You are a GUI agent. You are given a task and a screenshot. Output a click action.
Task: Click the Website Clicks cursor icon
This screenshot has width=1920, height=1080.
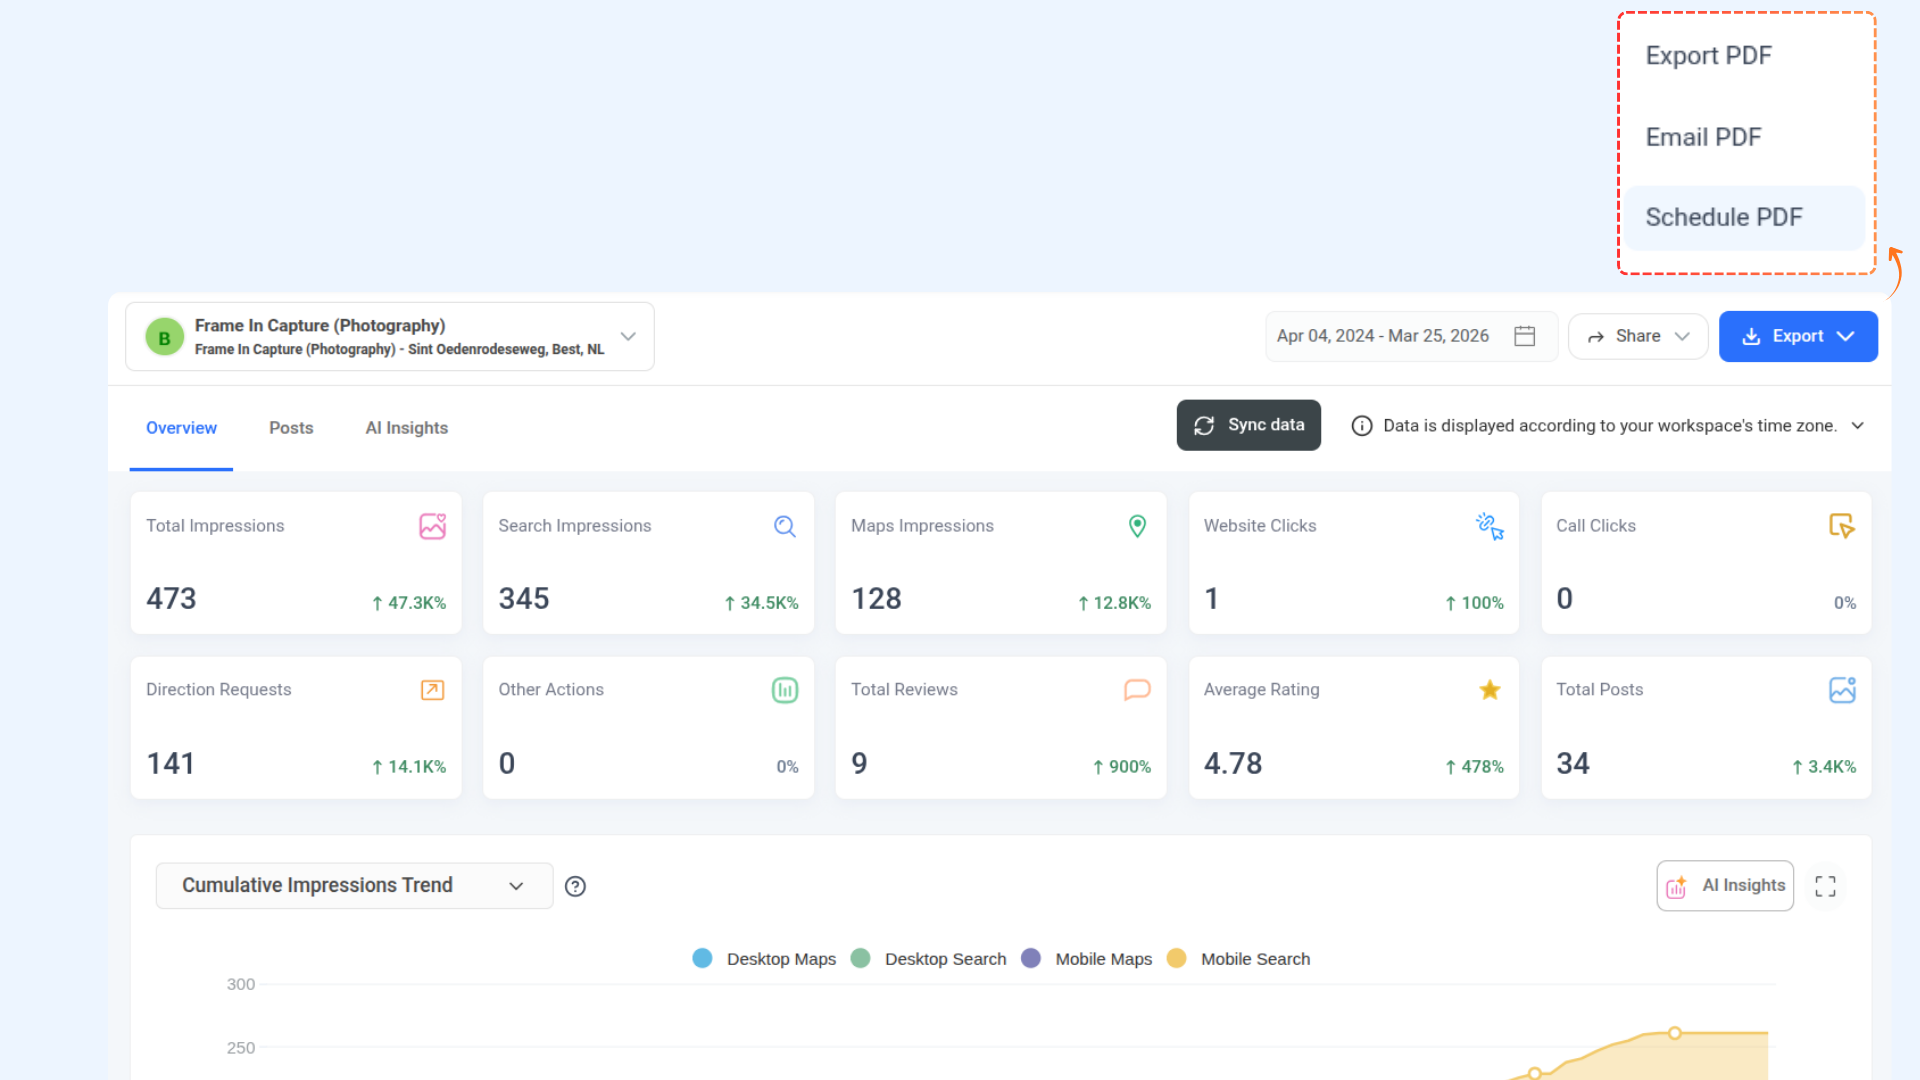pyautogui.click(x=1489, y=526)
